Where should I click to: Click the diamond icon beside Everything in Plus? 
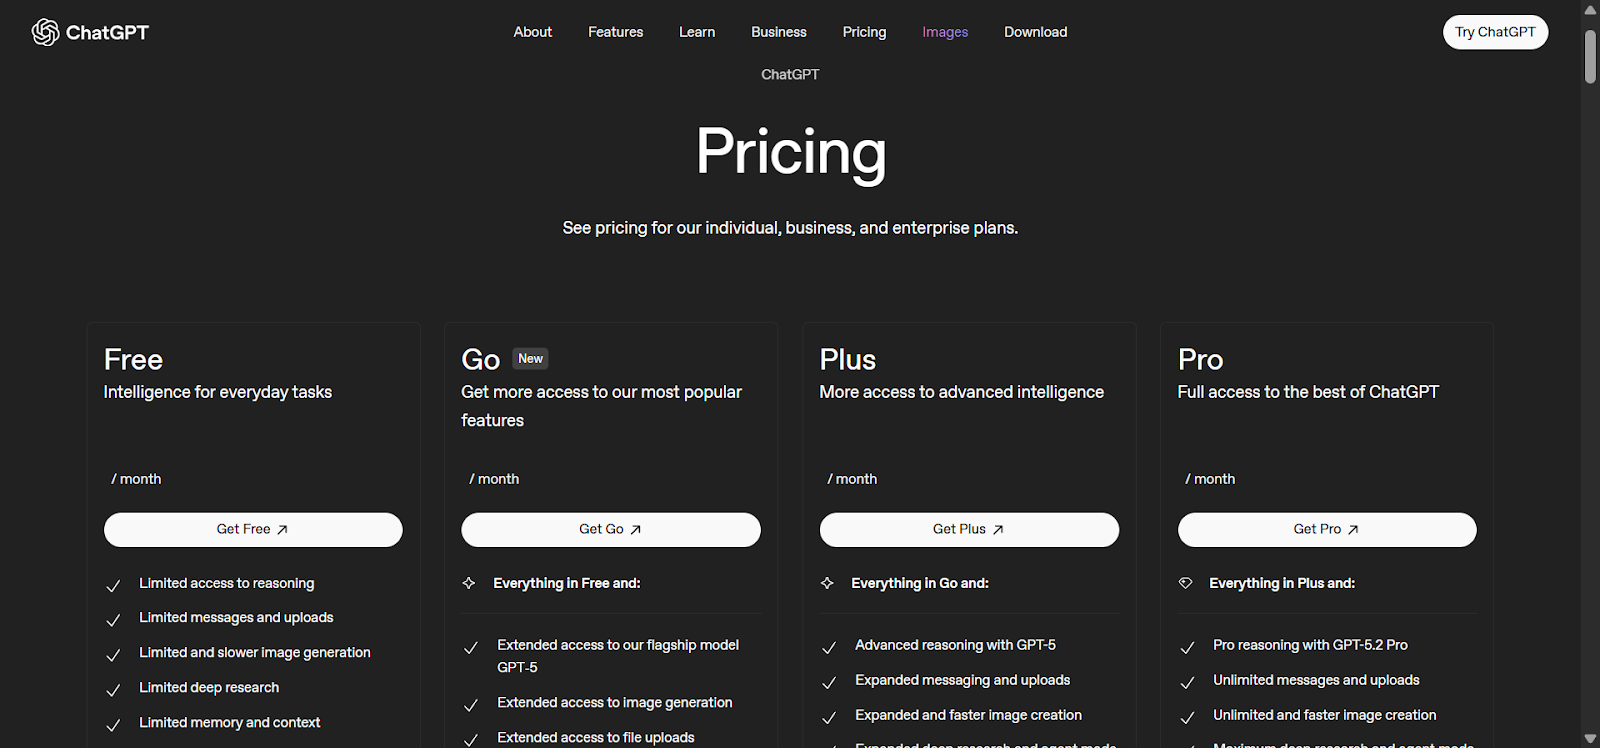[1186, 583]
